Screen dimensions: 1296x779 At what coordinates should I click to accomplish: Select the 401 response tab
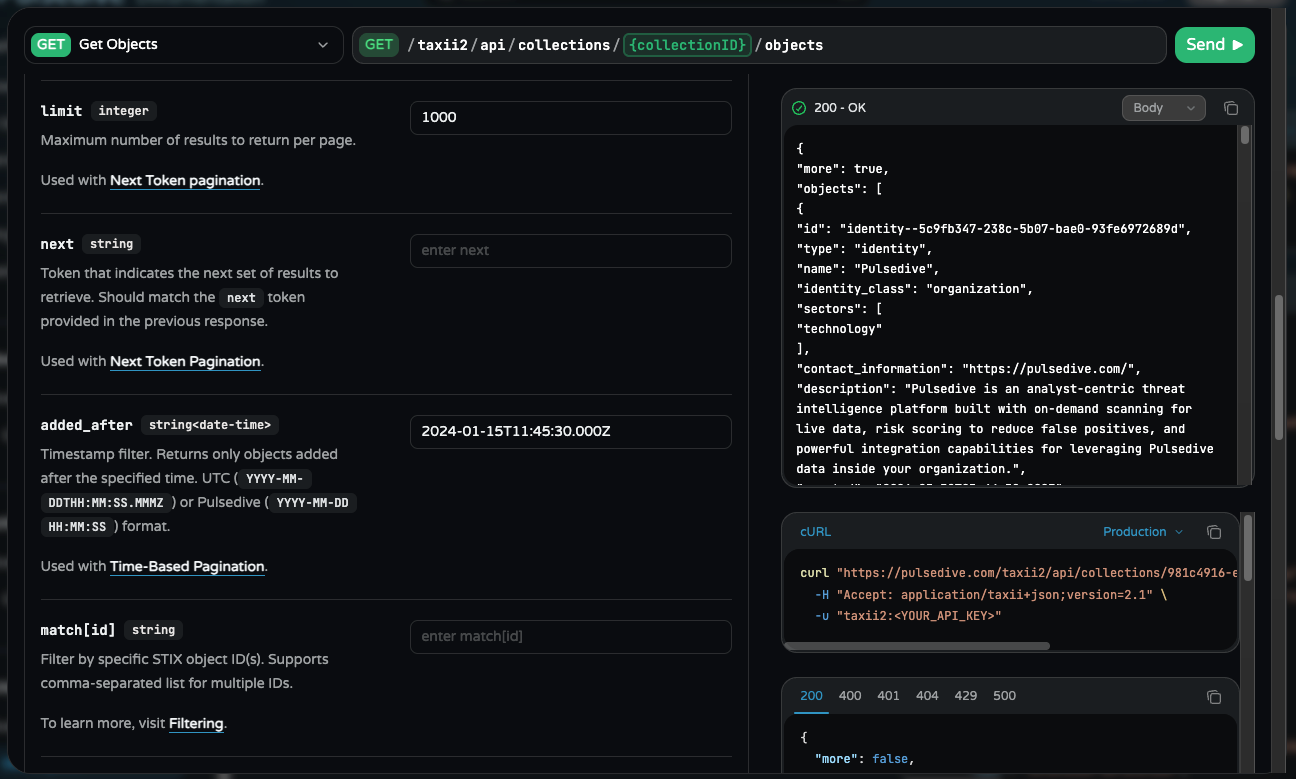coord(888,696)
